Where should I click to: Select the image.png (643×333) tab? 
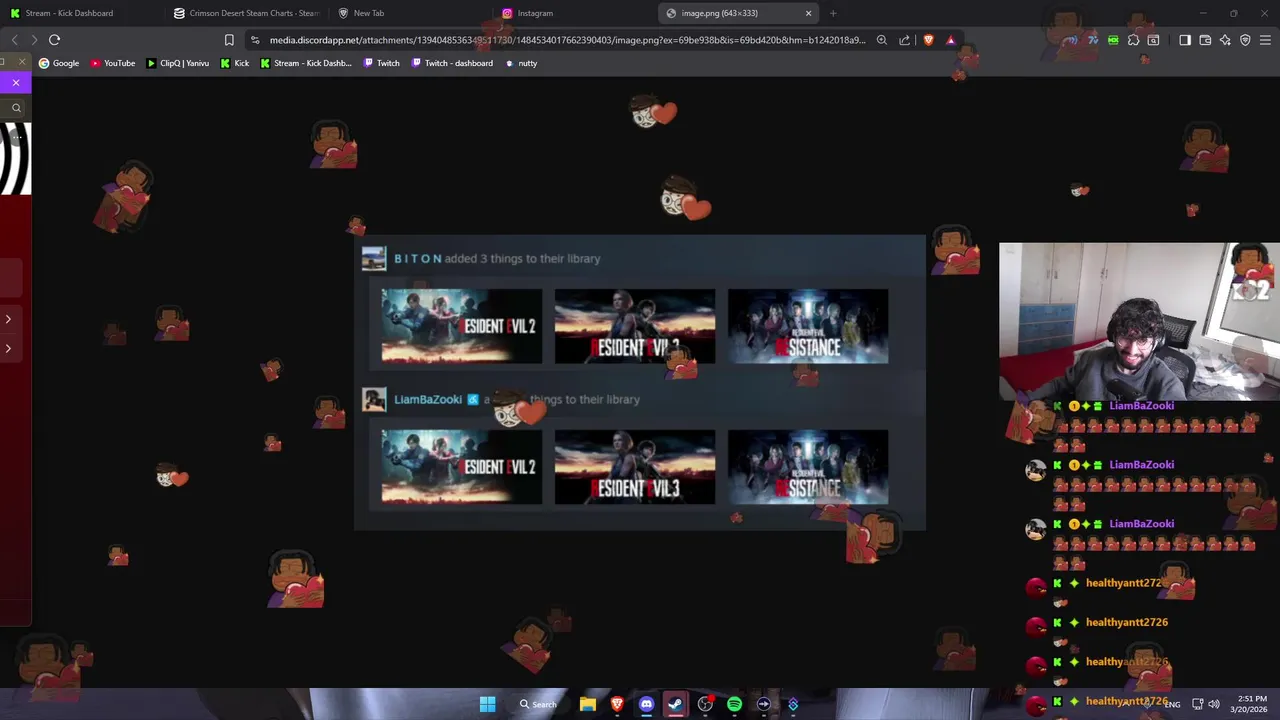tap(738, 13)
